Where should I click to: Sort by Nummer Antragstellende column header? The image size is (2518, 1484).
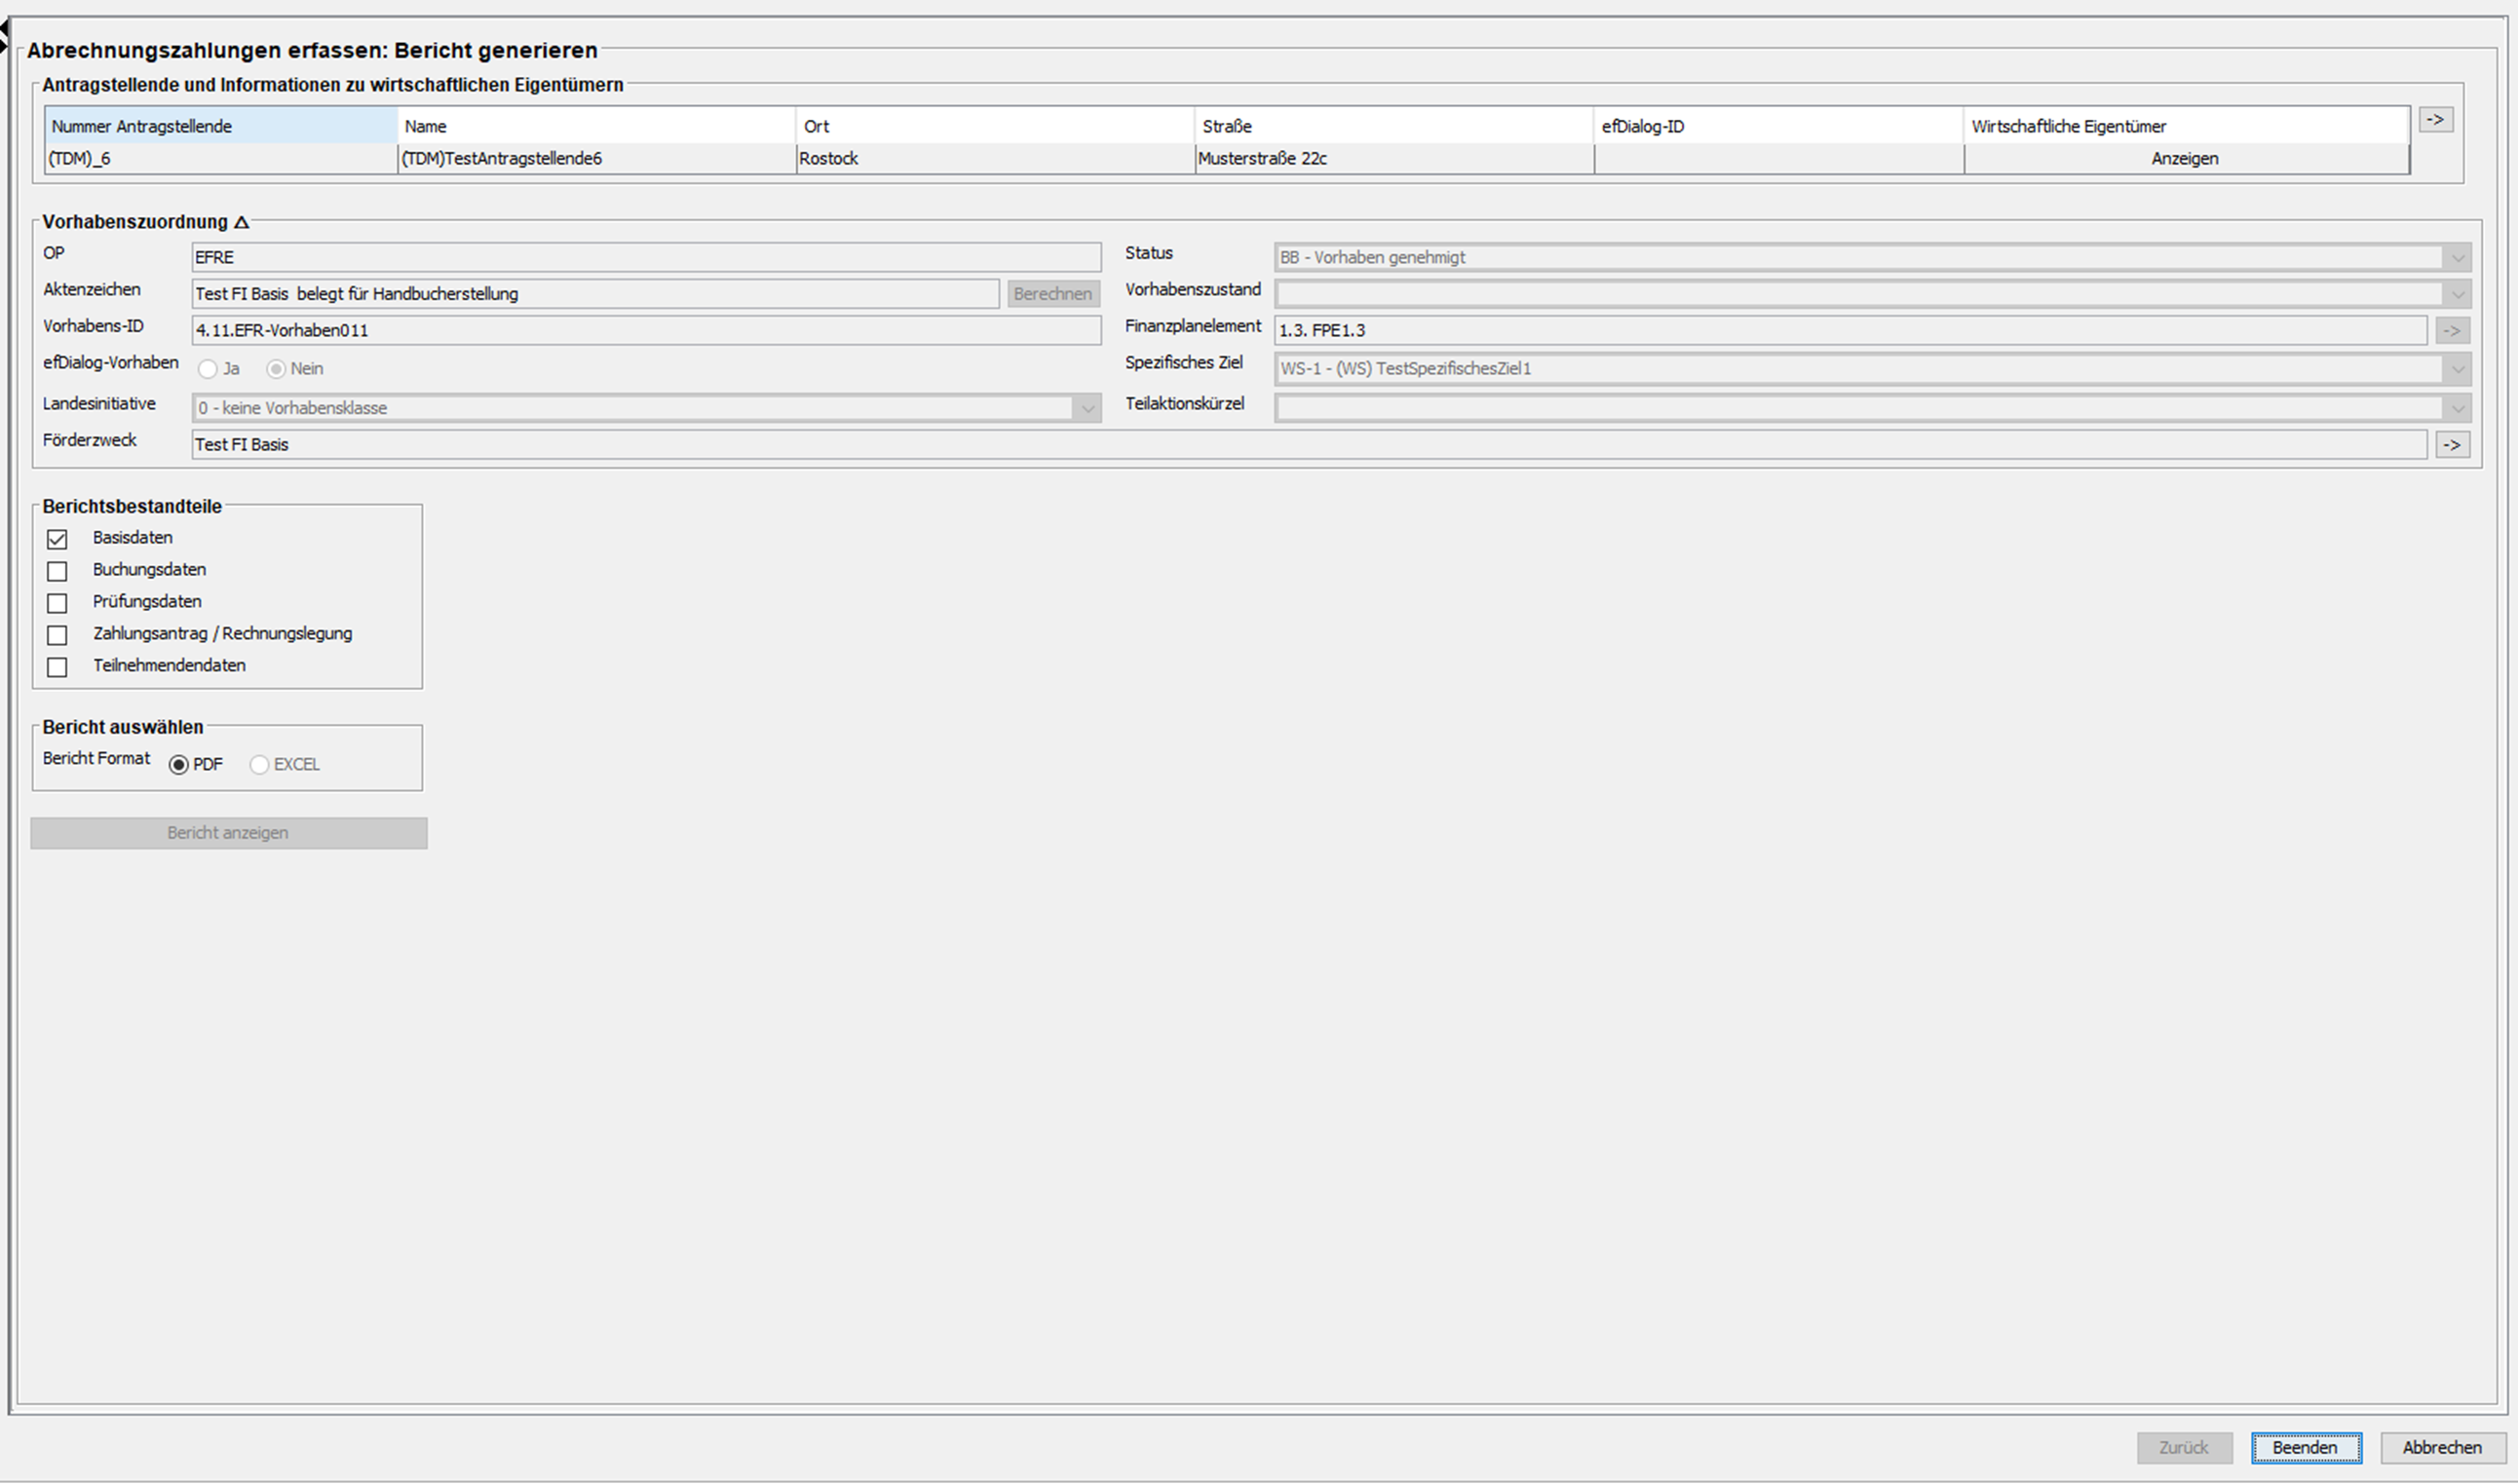pyautogui.click(x=221, y=126)
